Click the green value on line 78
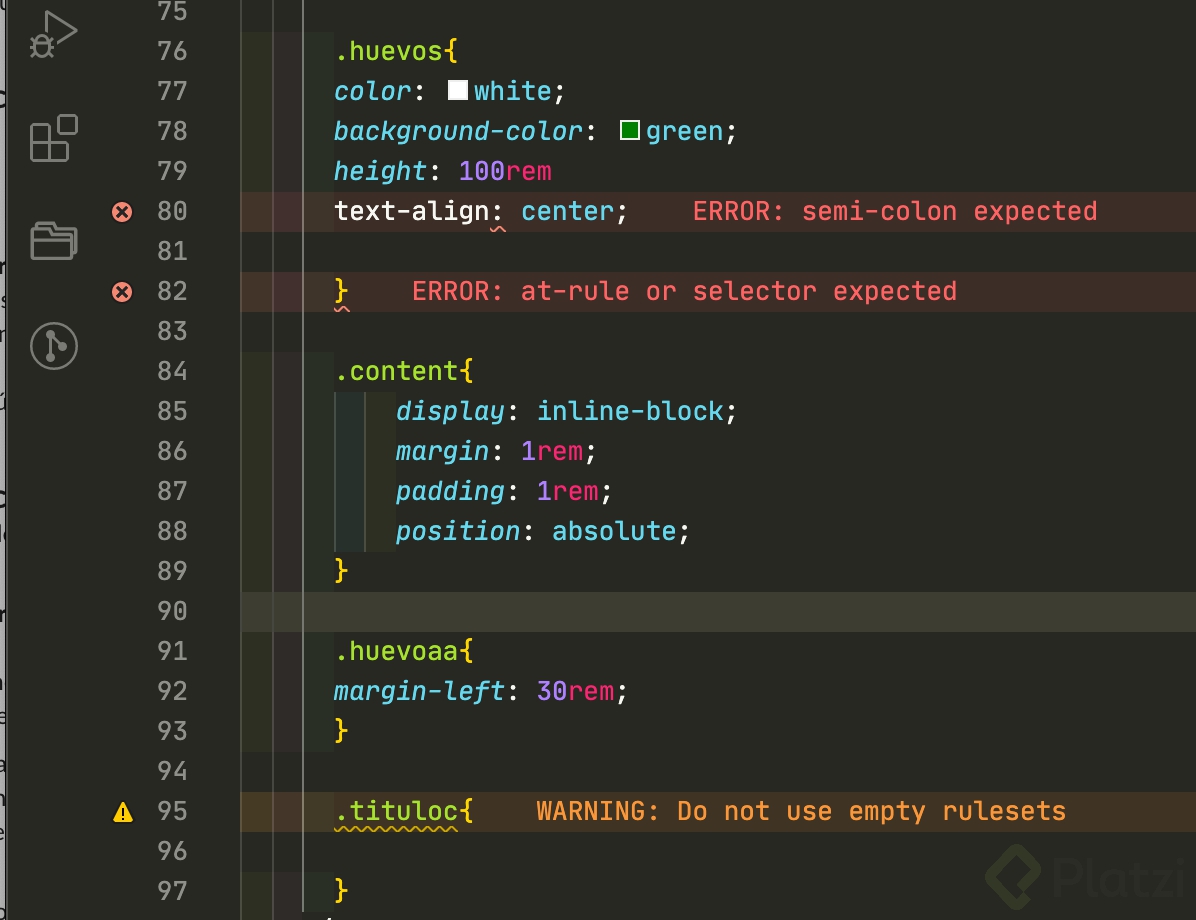 (x=684, y=131)
